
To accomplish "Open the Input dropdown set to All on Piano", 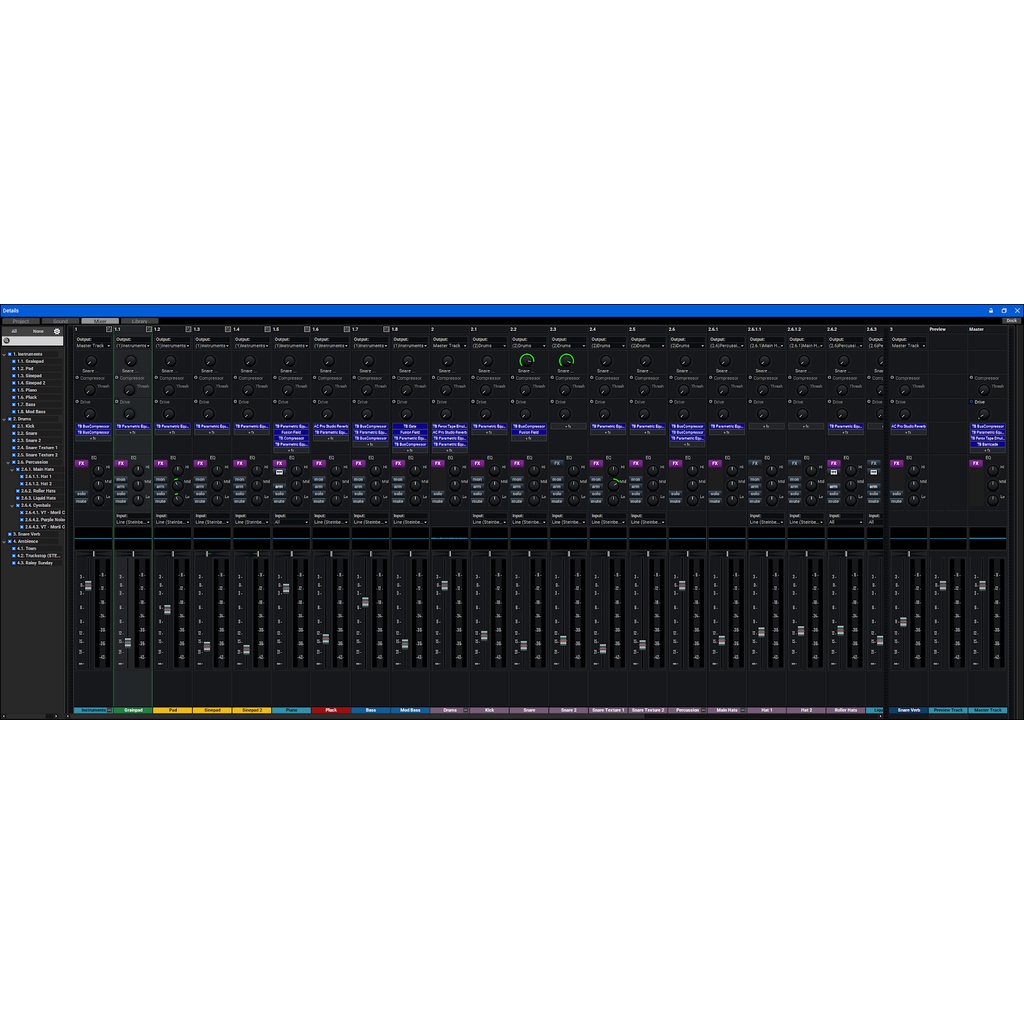I will pyautogui.click(x=291, y=522).
